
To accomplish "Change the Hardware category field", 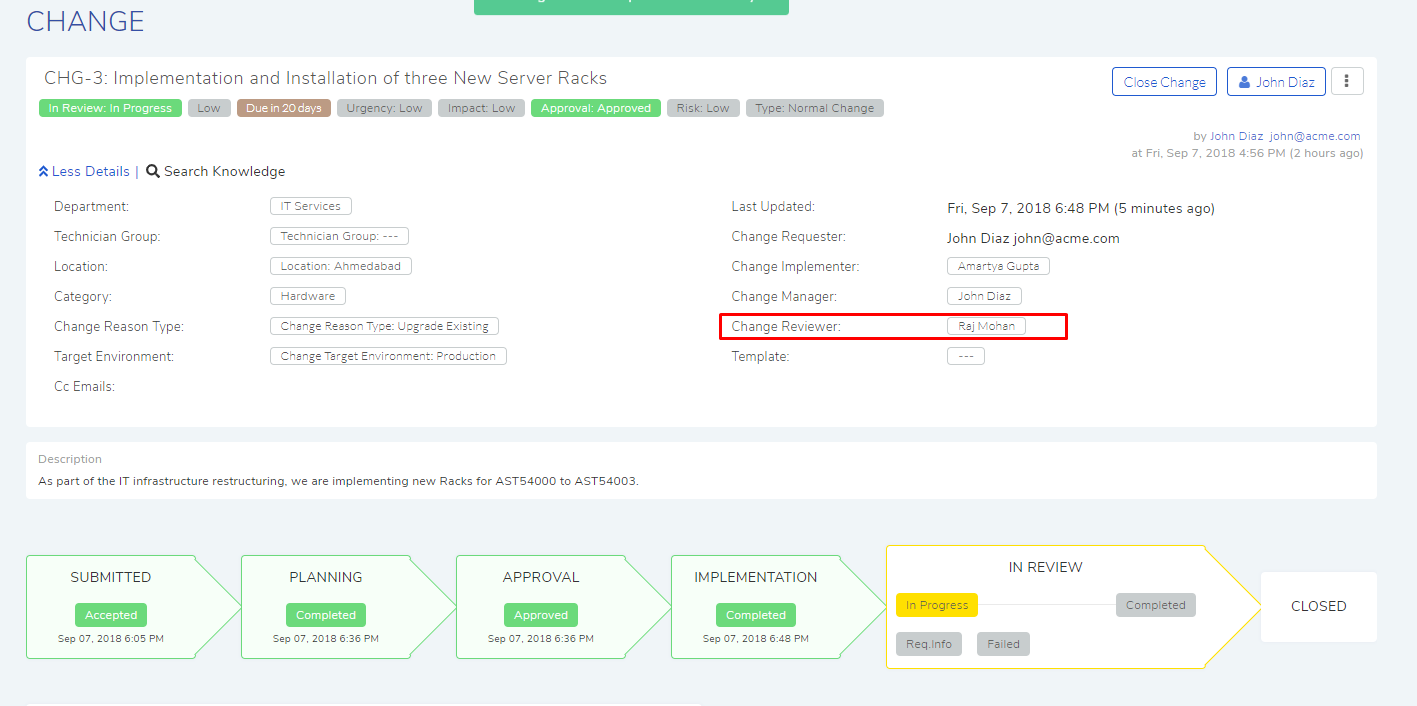I will [x=308, y=296].
